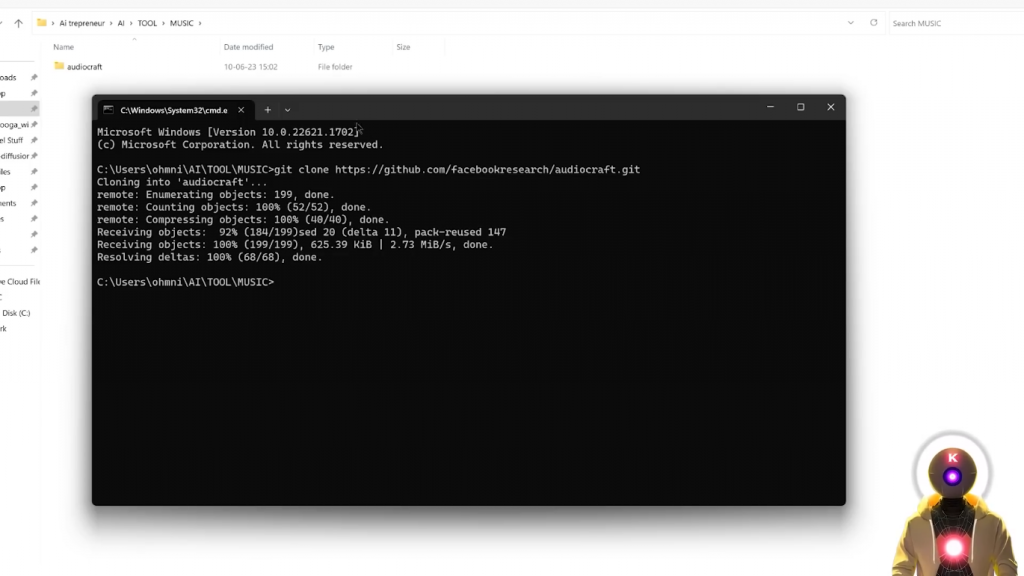Open the 'Stuff' sidebar folder

coord(13,140)
